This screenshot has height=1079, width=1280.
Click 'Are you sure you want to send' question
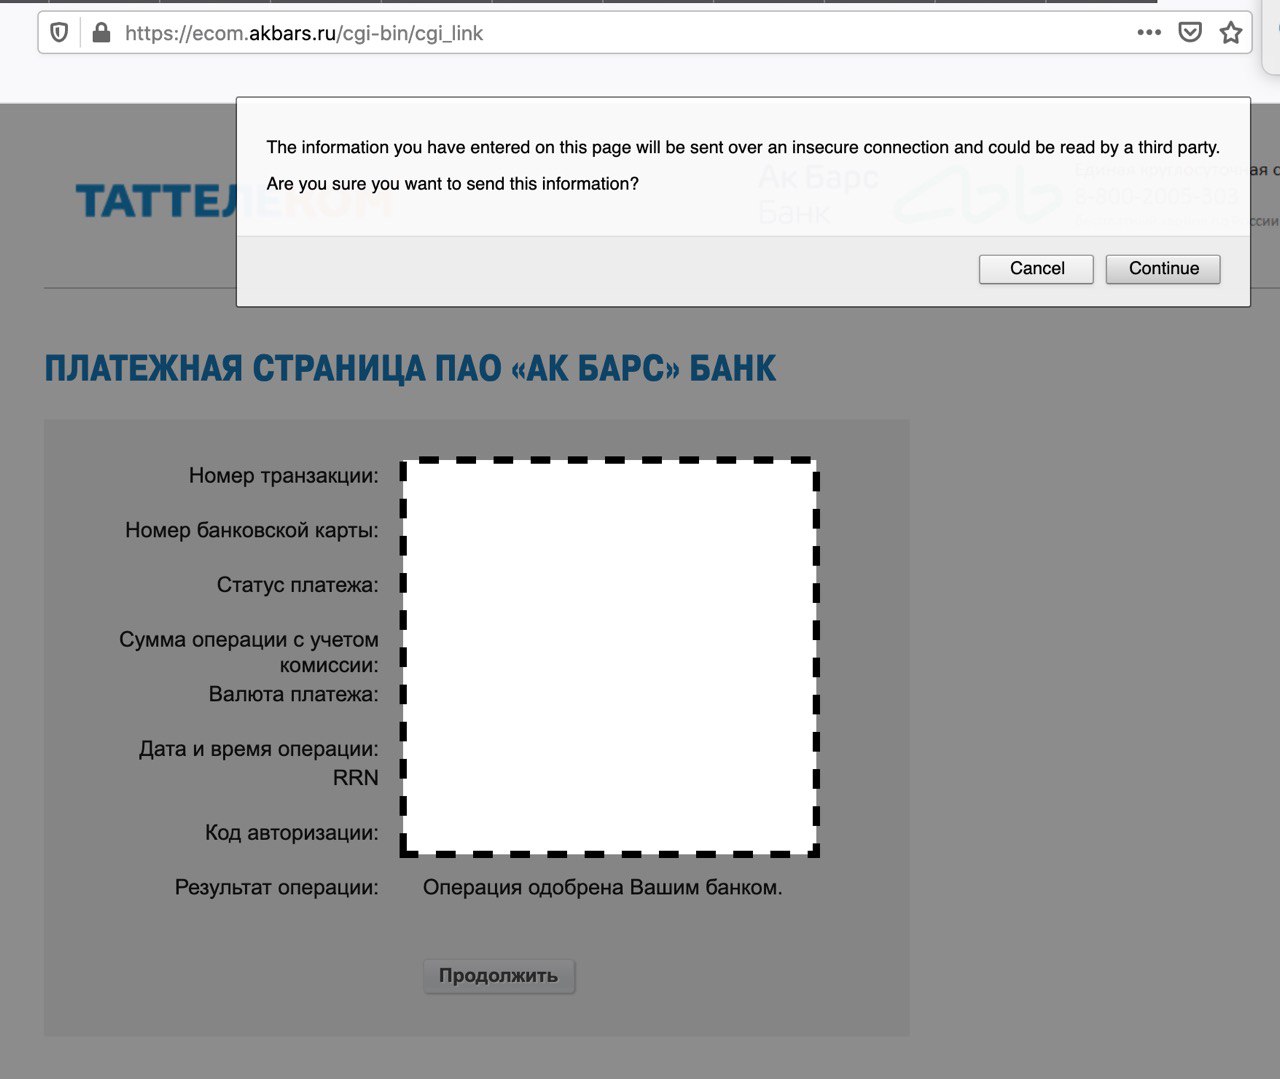tap(452, 184)
